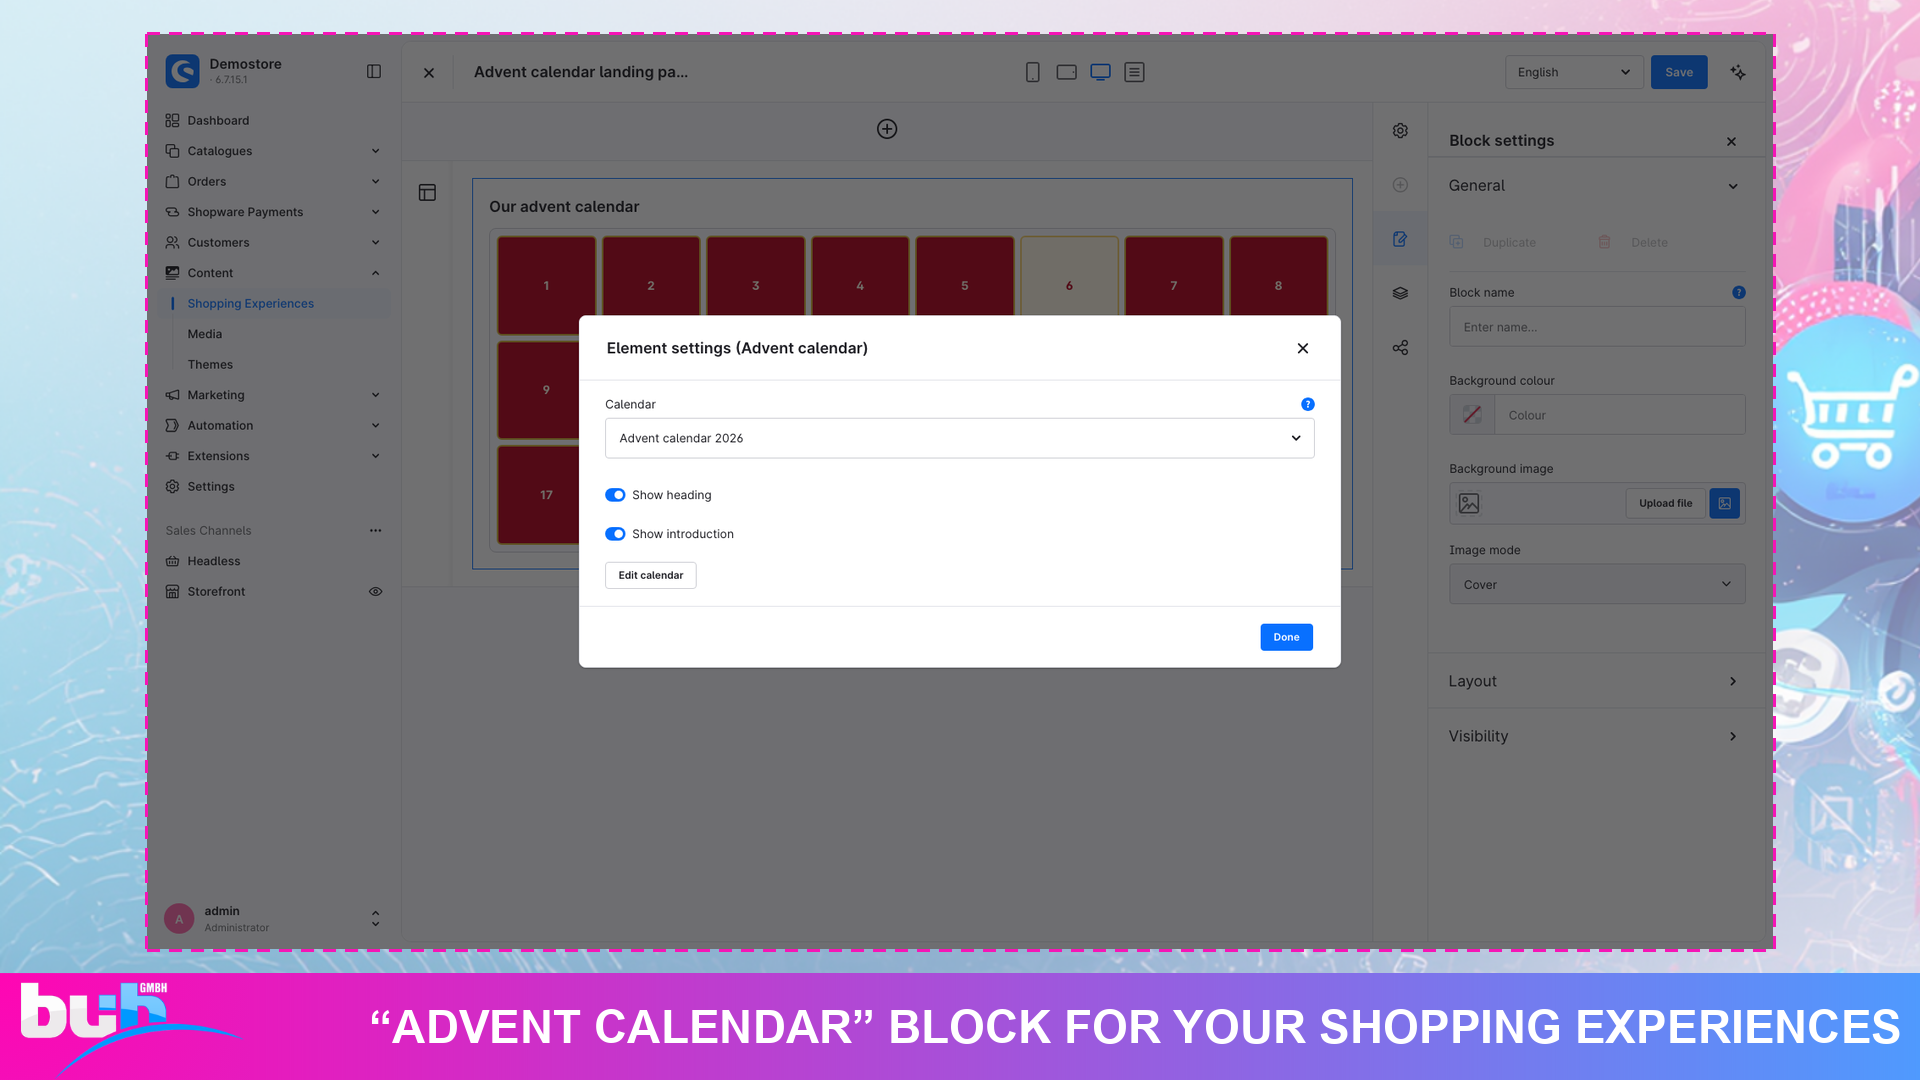Open Media under Content

point(205,334)
